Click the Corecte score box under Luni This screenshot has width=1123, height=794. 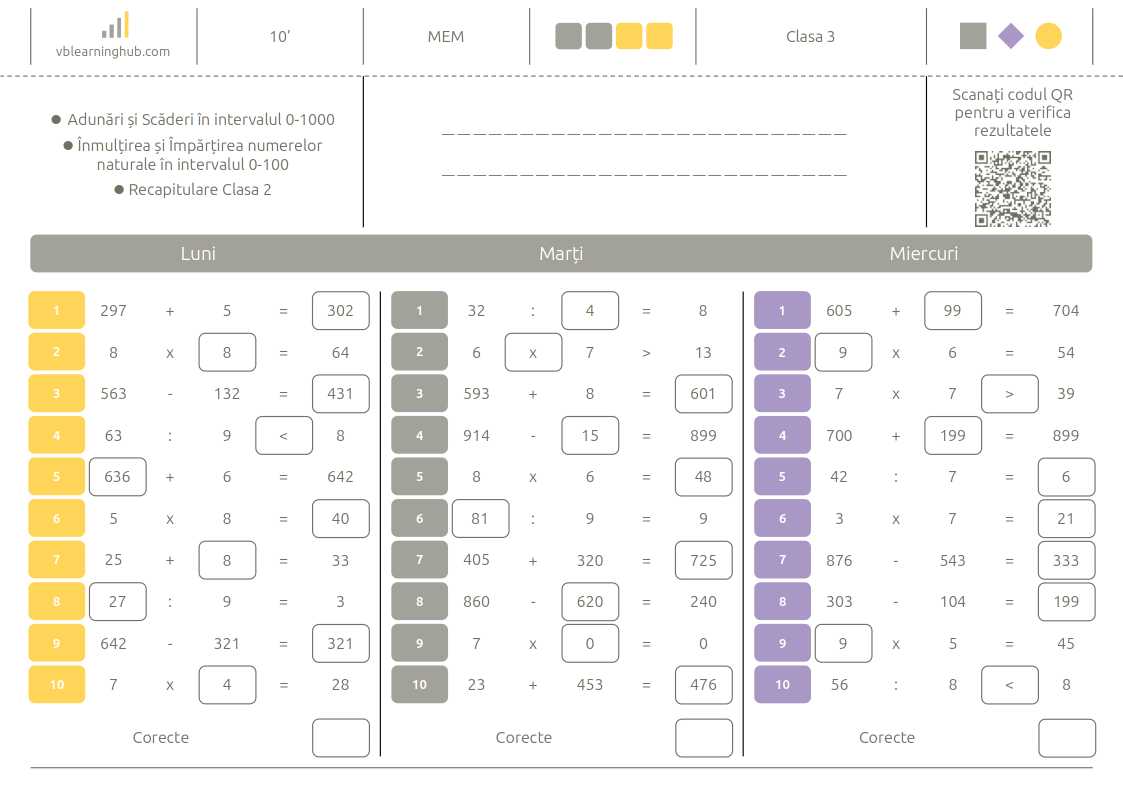click(341, 738)
